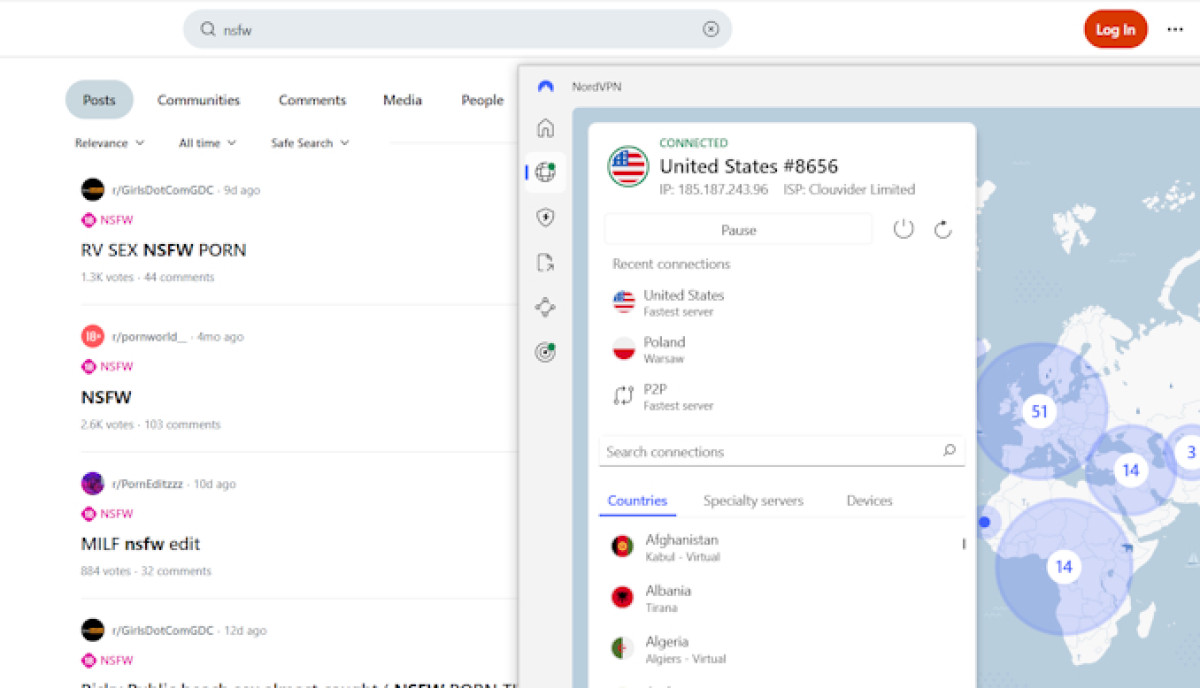Open the r/pornworld__ community link
1200x688 pixels.
click(149, 337)
